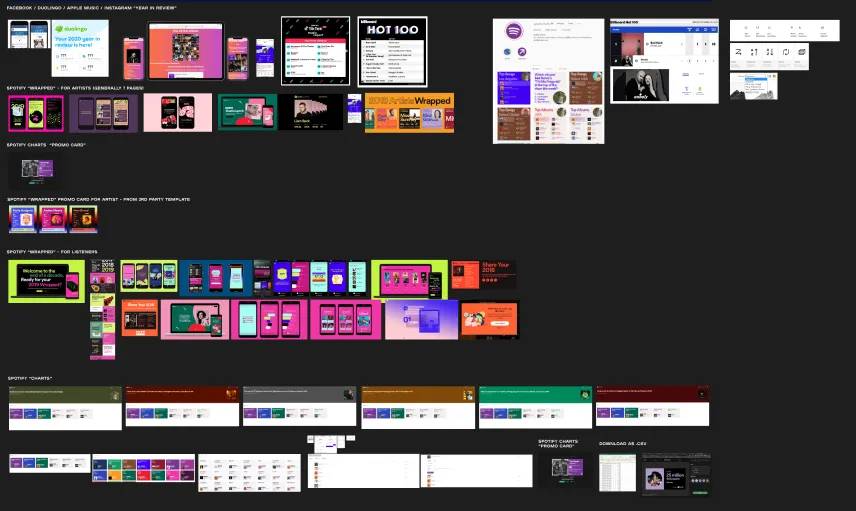The width and height of the screenshot is (856, 511).
Task: Click the Duolingo owl logo
Action: pyautogui.click(x=61, y=31)
